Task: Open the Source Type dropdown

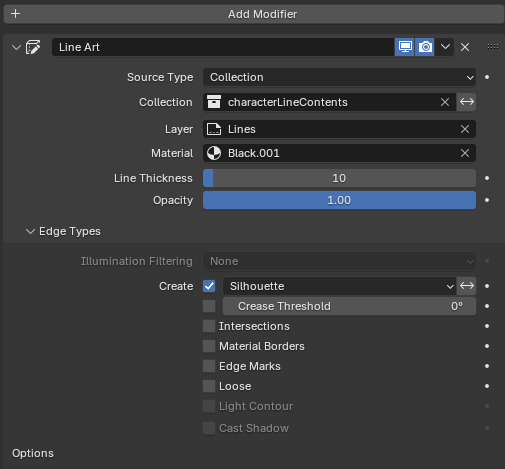Action: pos(339,77)
